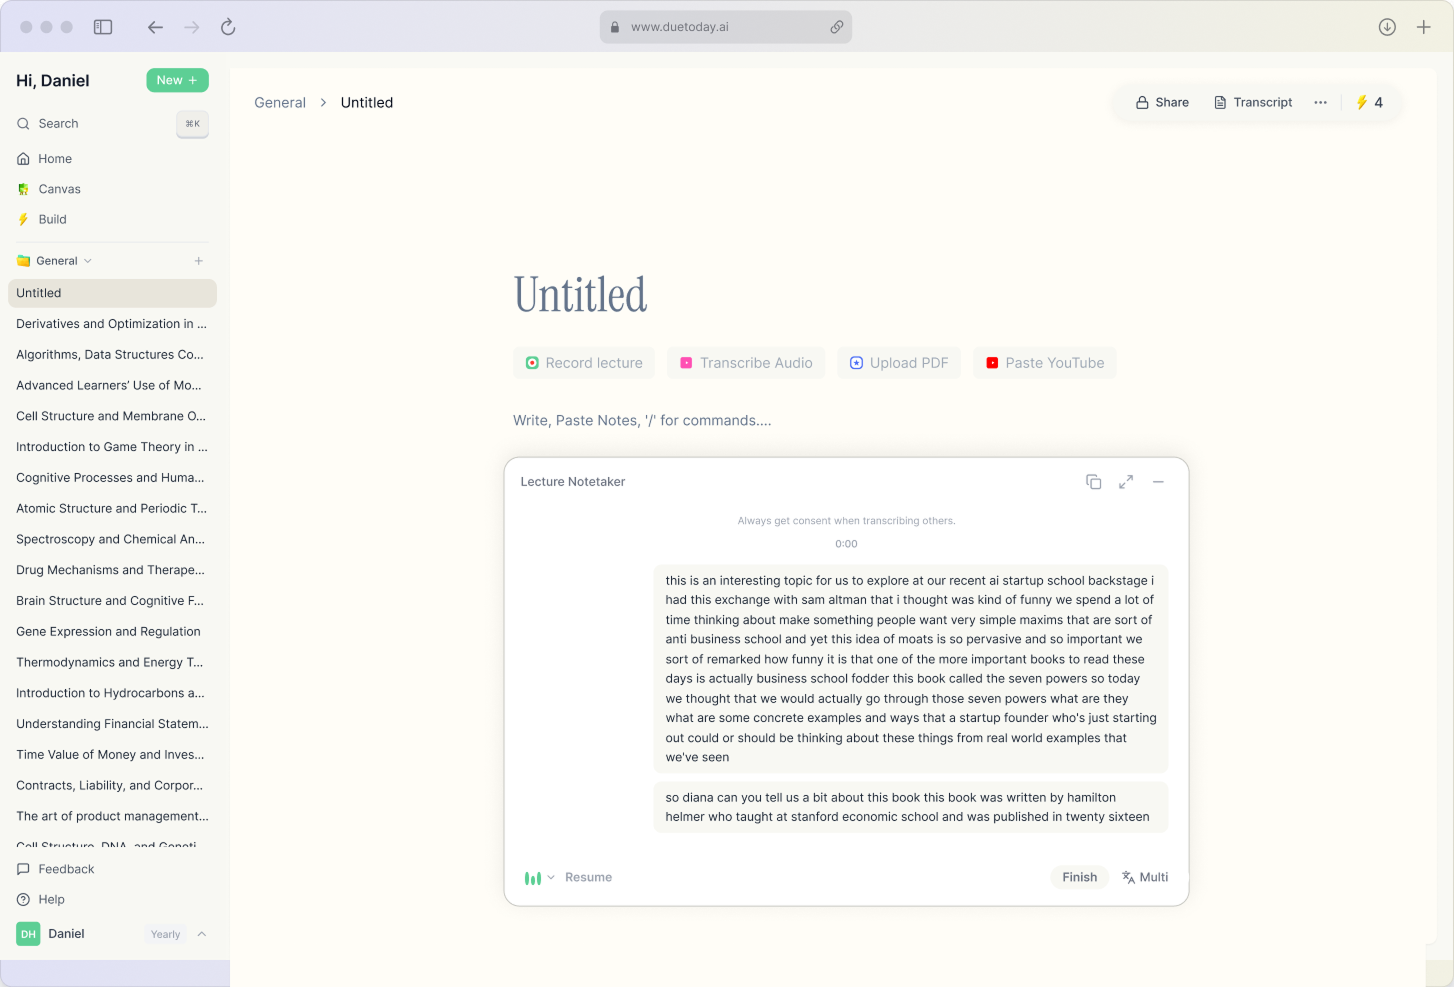Viewport: 1454px width, 987px height.
Task: Choose the Paste YouTube option
Action: 1044,362
